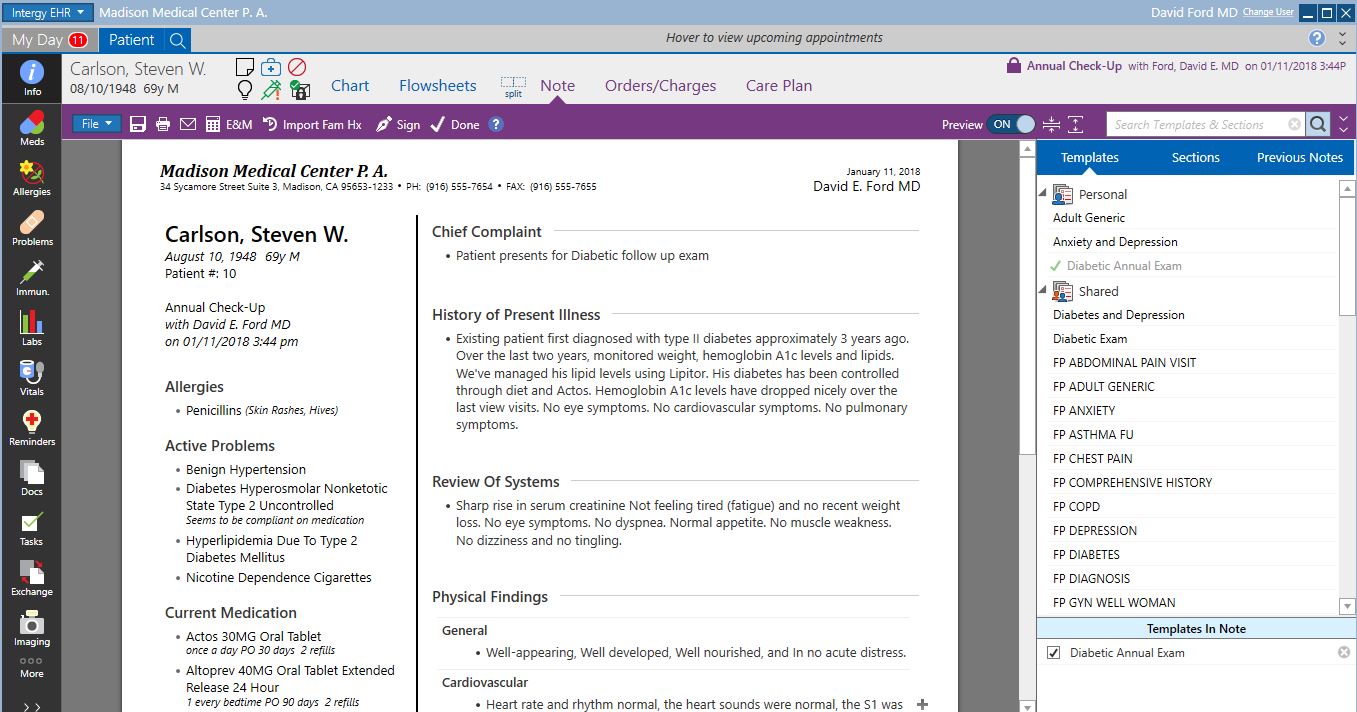Switch to the My Day tab
The width and height of the screenshot is (1357, 712).
point(48,40)
